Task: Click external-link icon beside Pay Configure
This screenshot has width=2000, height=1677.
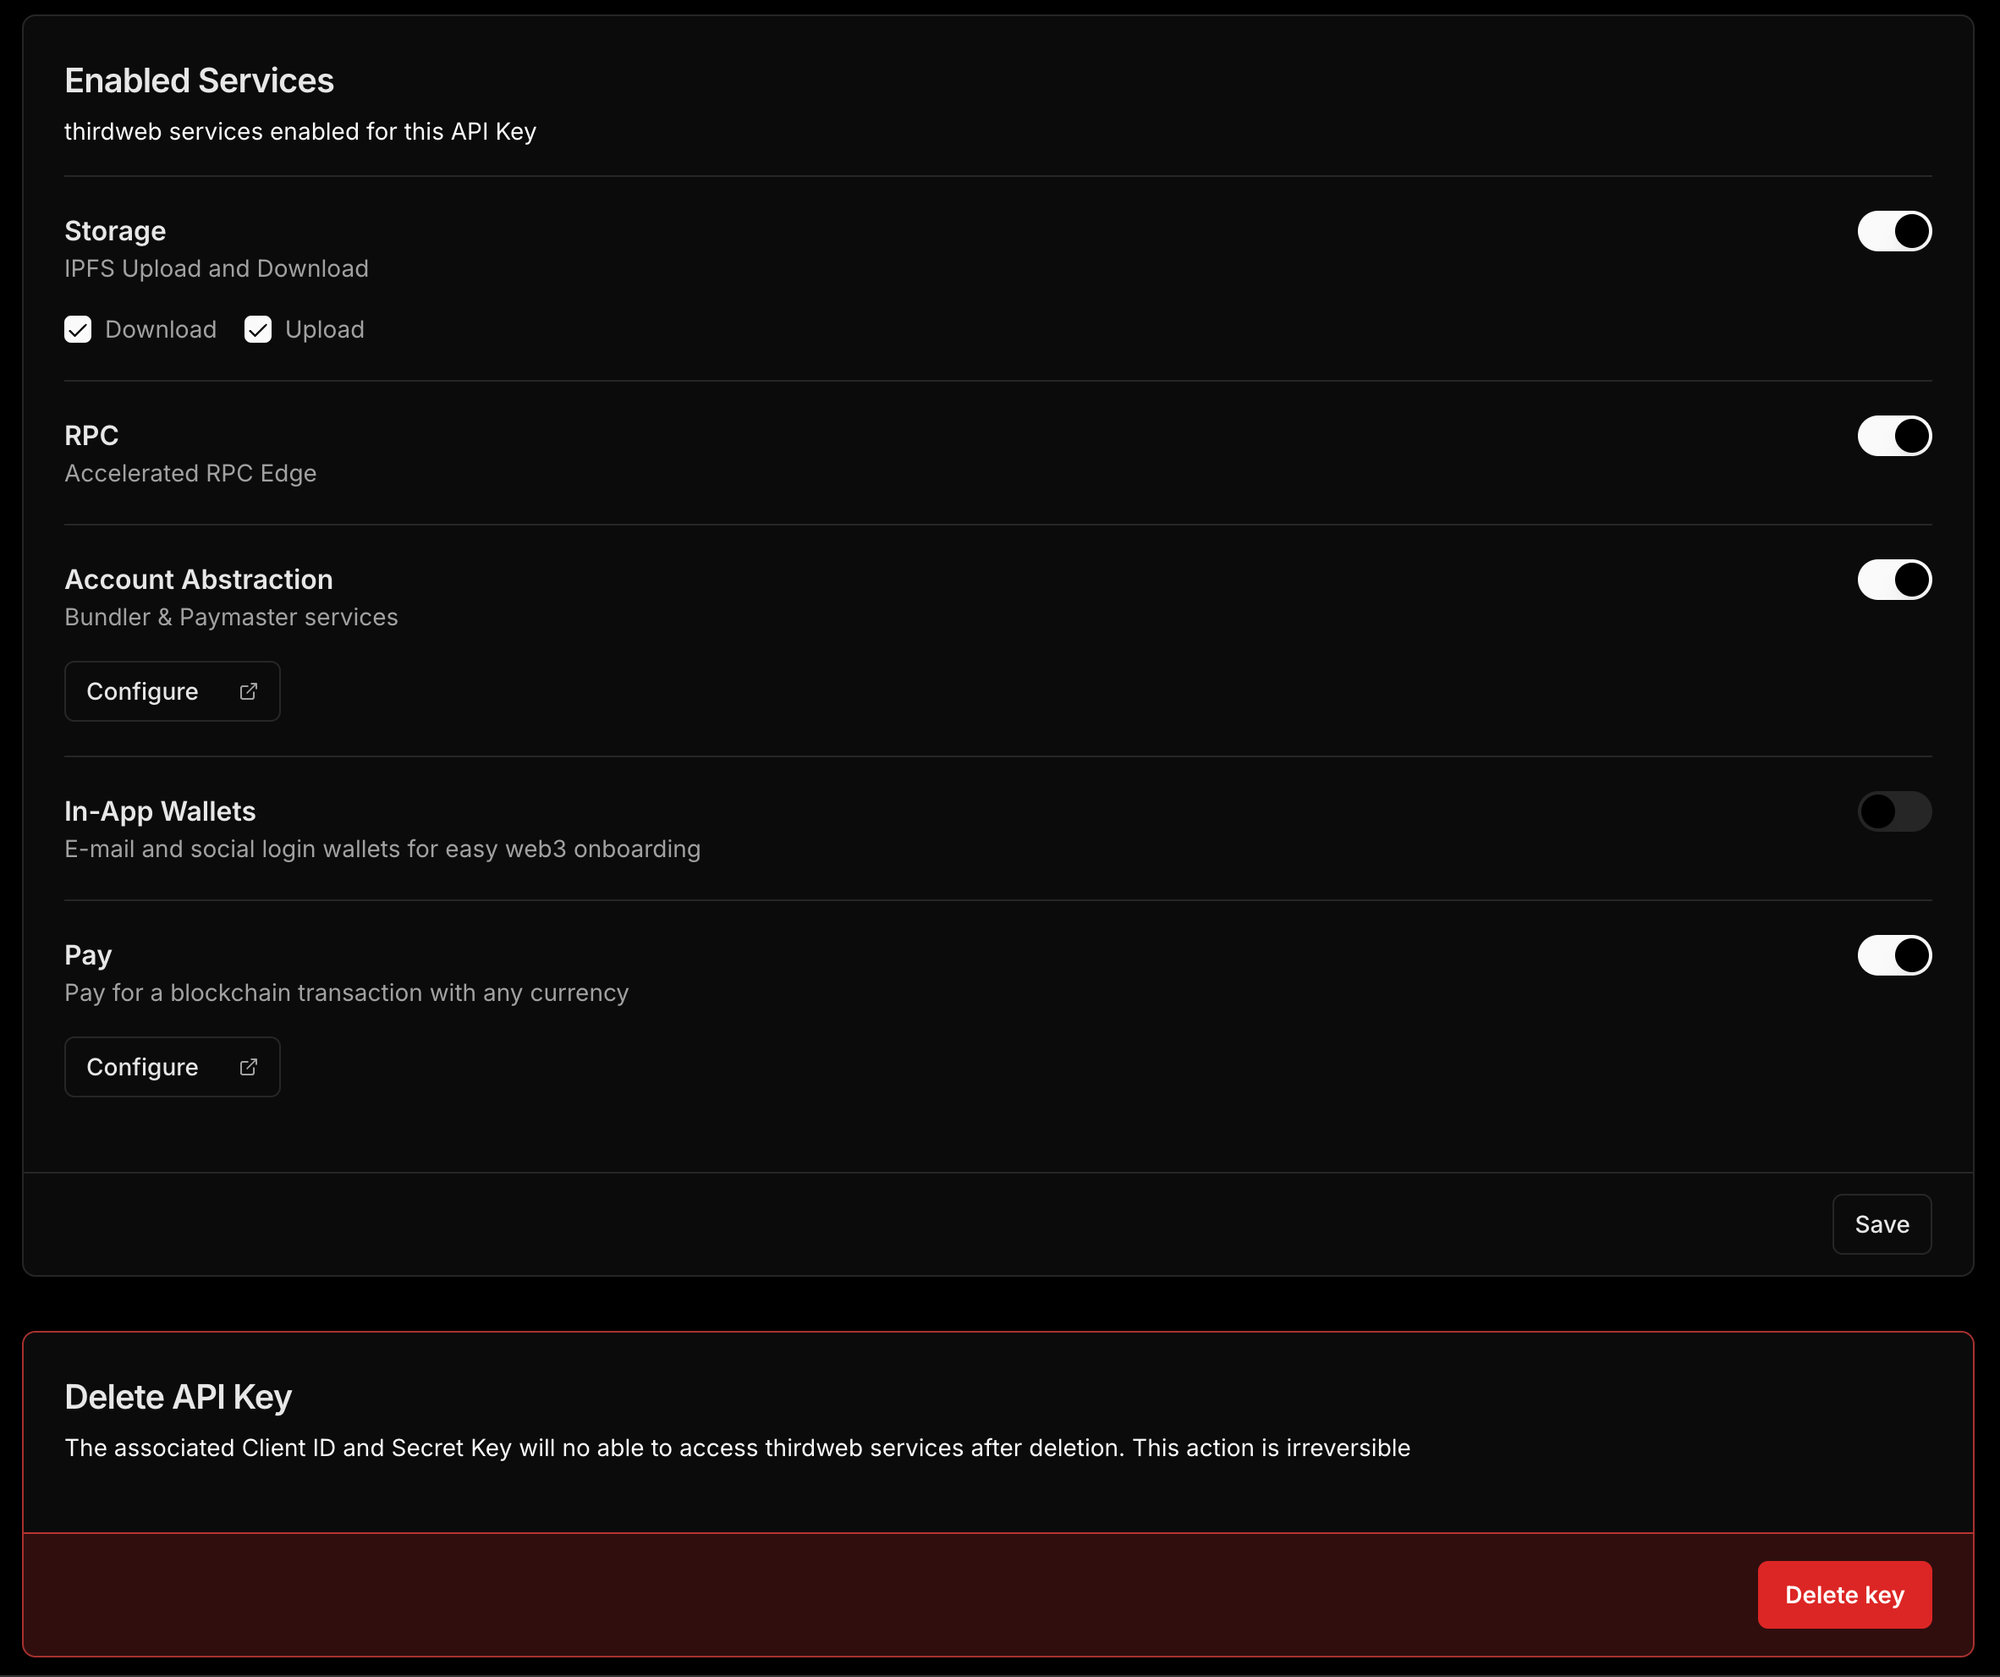Action: pyautogui.click(x=248, y=1067)
